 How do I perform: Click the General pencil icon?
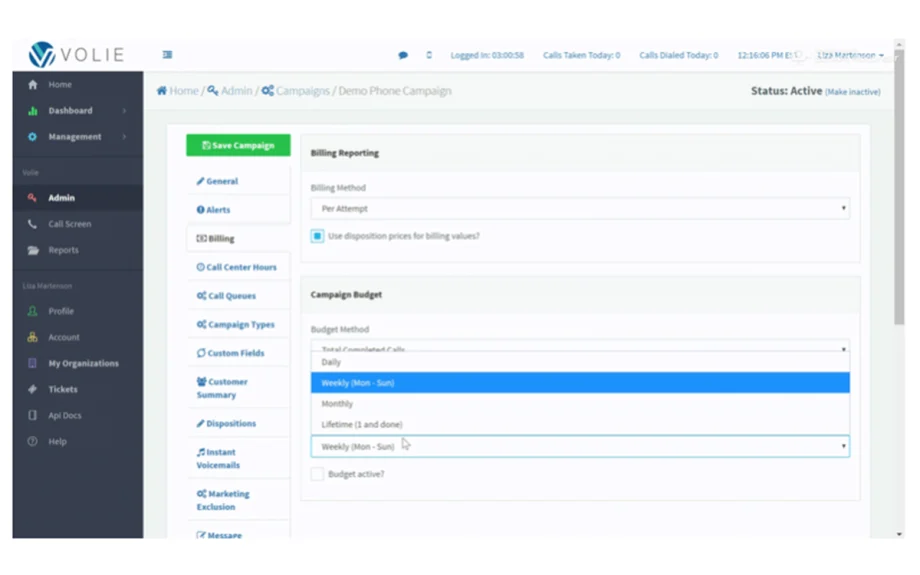point(200,181)
